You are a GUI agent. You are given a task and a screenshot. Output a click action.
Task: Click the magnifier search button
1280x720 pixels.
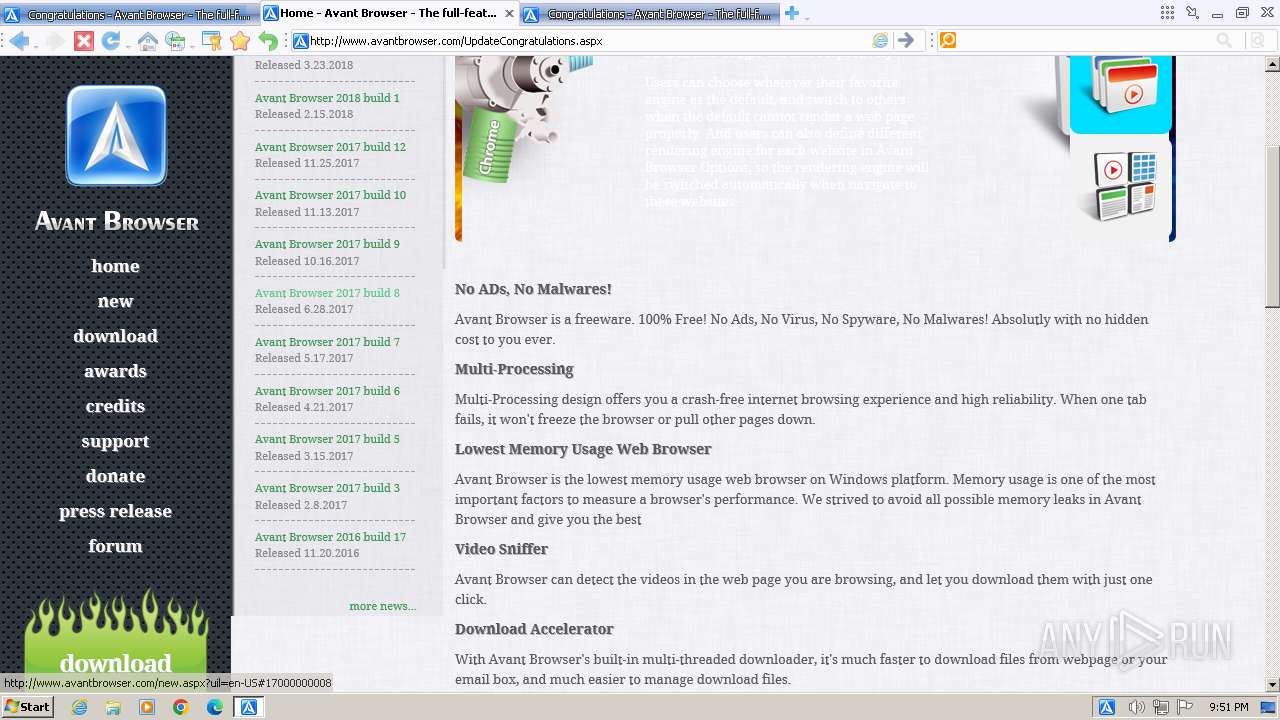[x=1224, y=41]
